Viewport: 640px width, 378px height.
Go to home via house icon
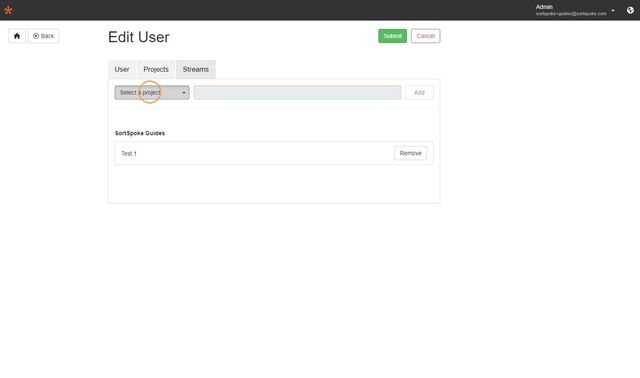[17, 36]
